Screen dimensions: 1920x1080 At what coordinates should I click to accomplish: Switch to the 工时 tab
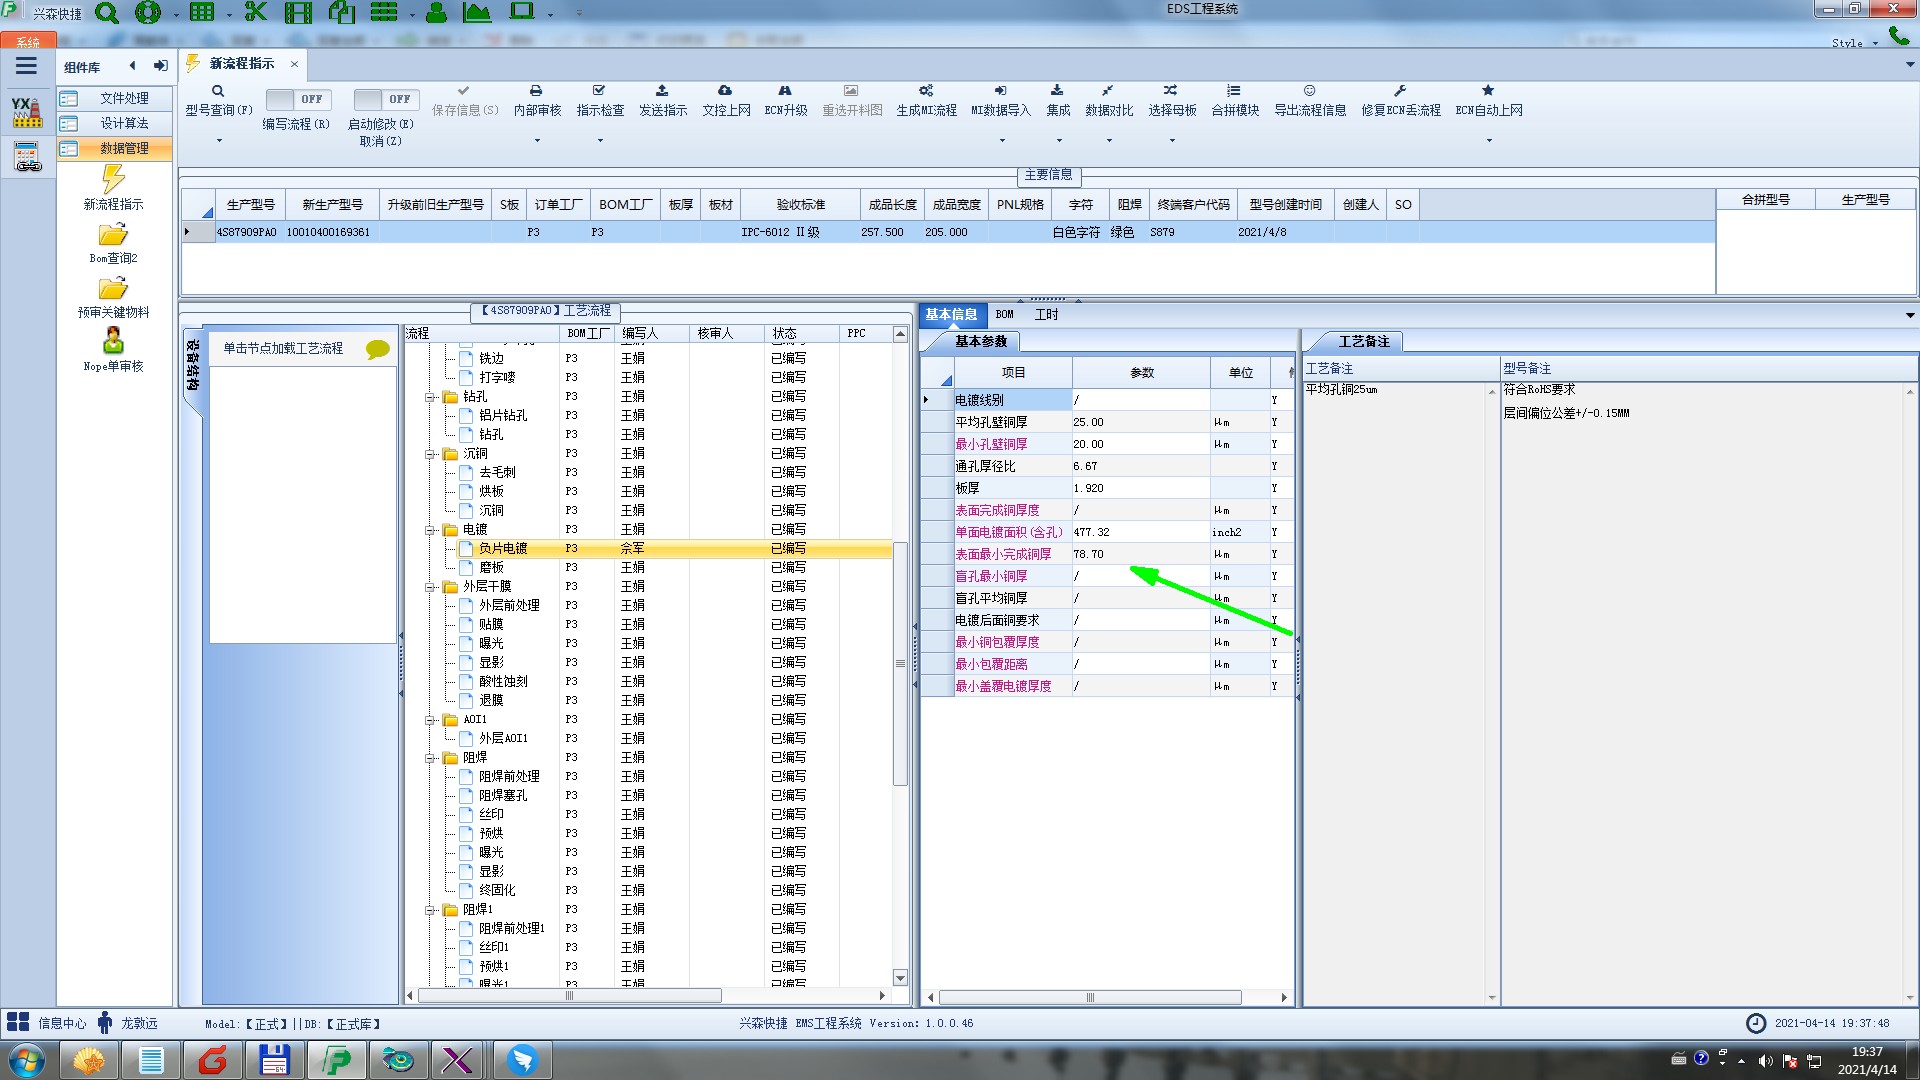point(1046,314)
